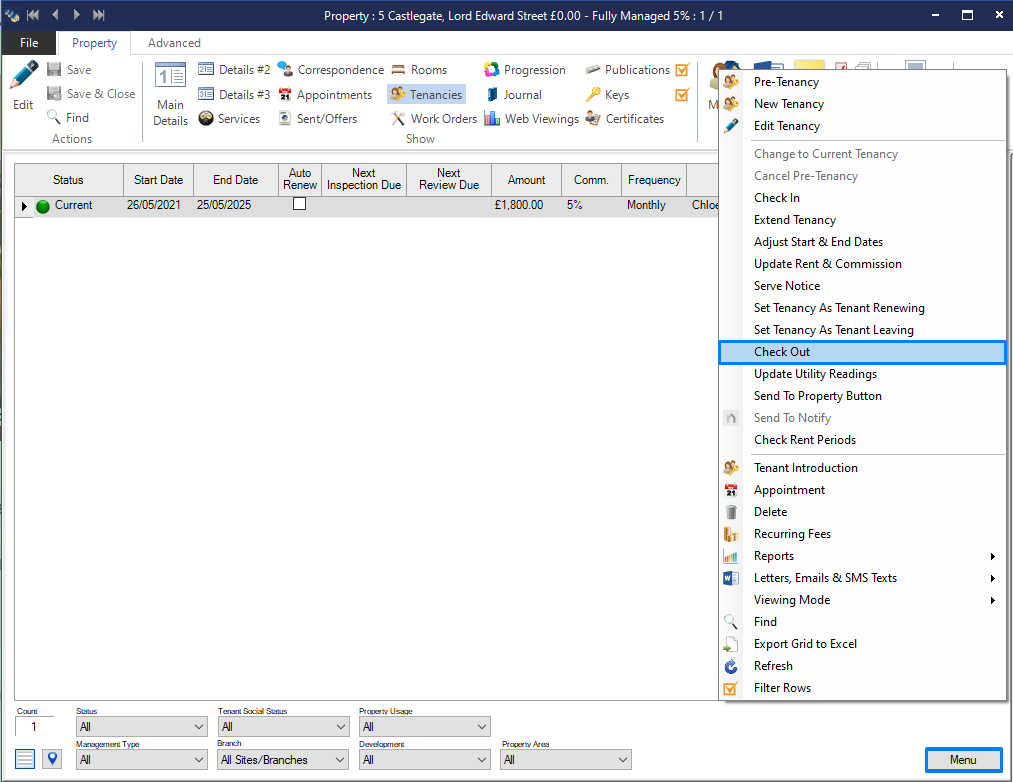The width and height of the screenshot is (1013, 782).
Task: Open Appointments from the ribbon
Action: coord(325,95)
